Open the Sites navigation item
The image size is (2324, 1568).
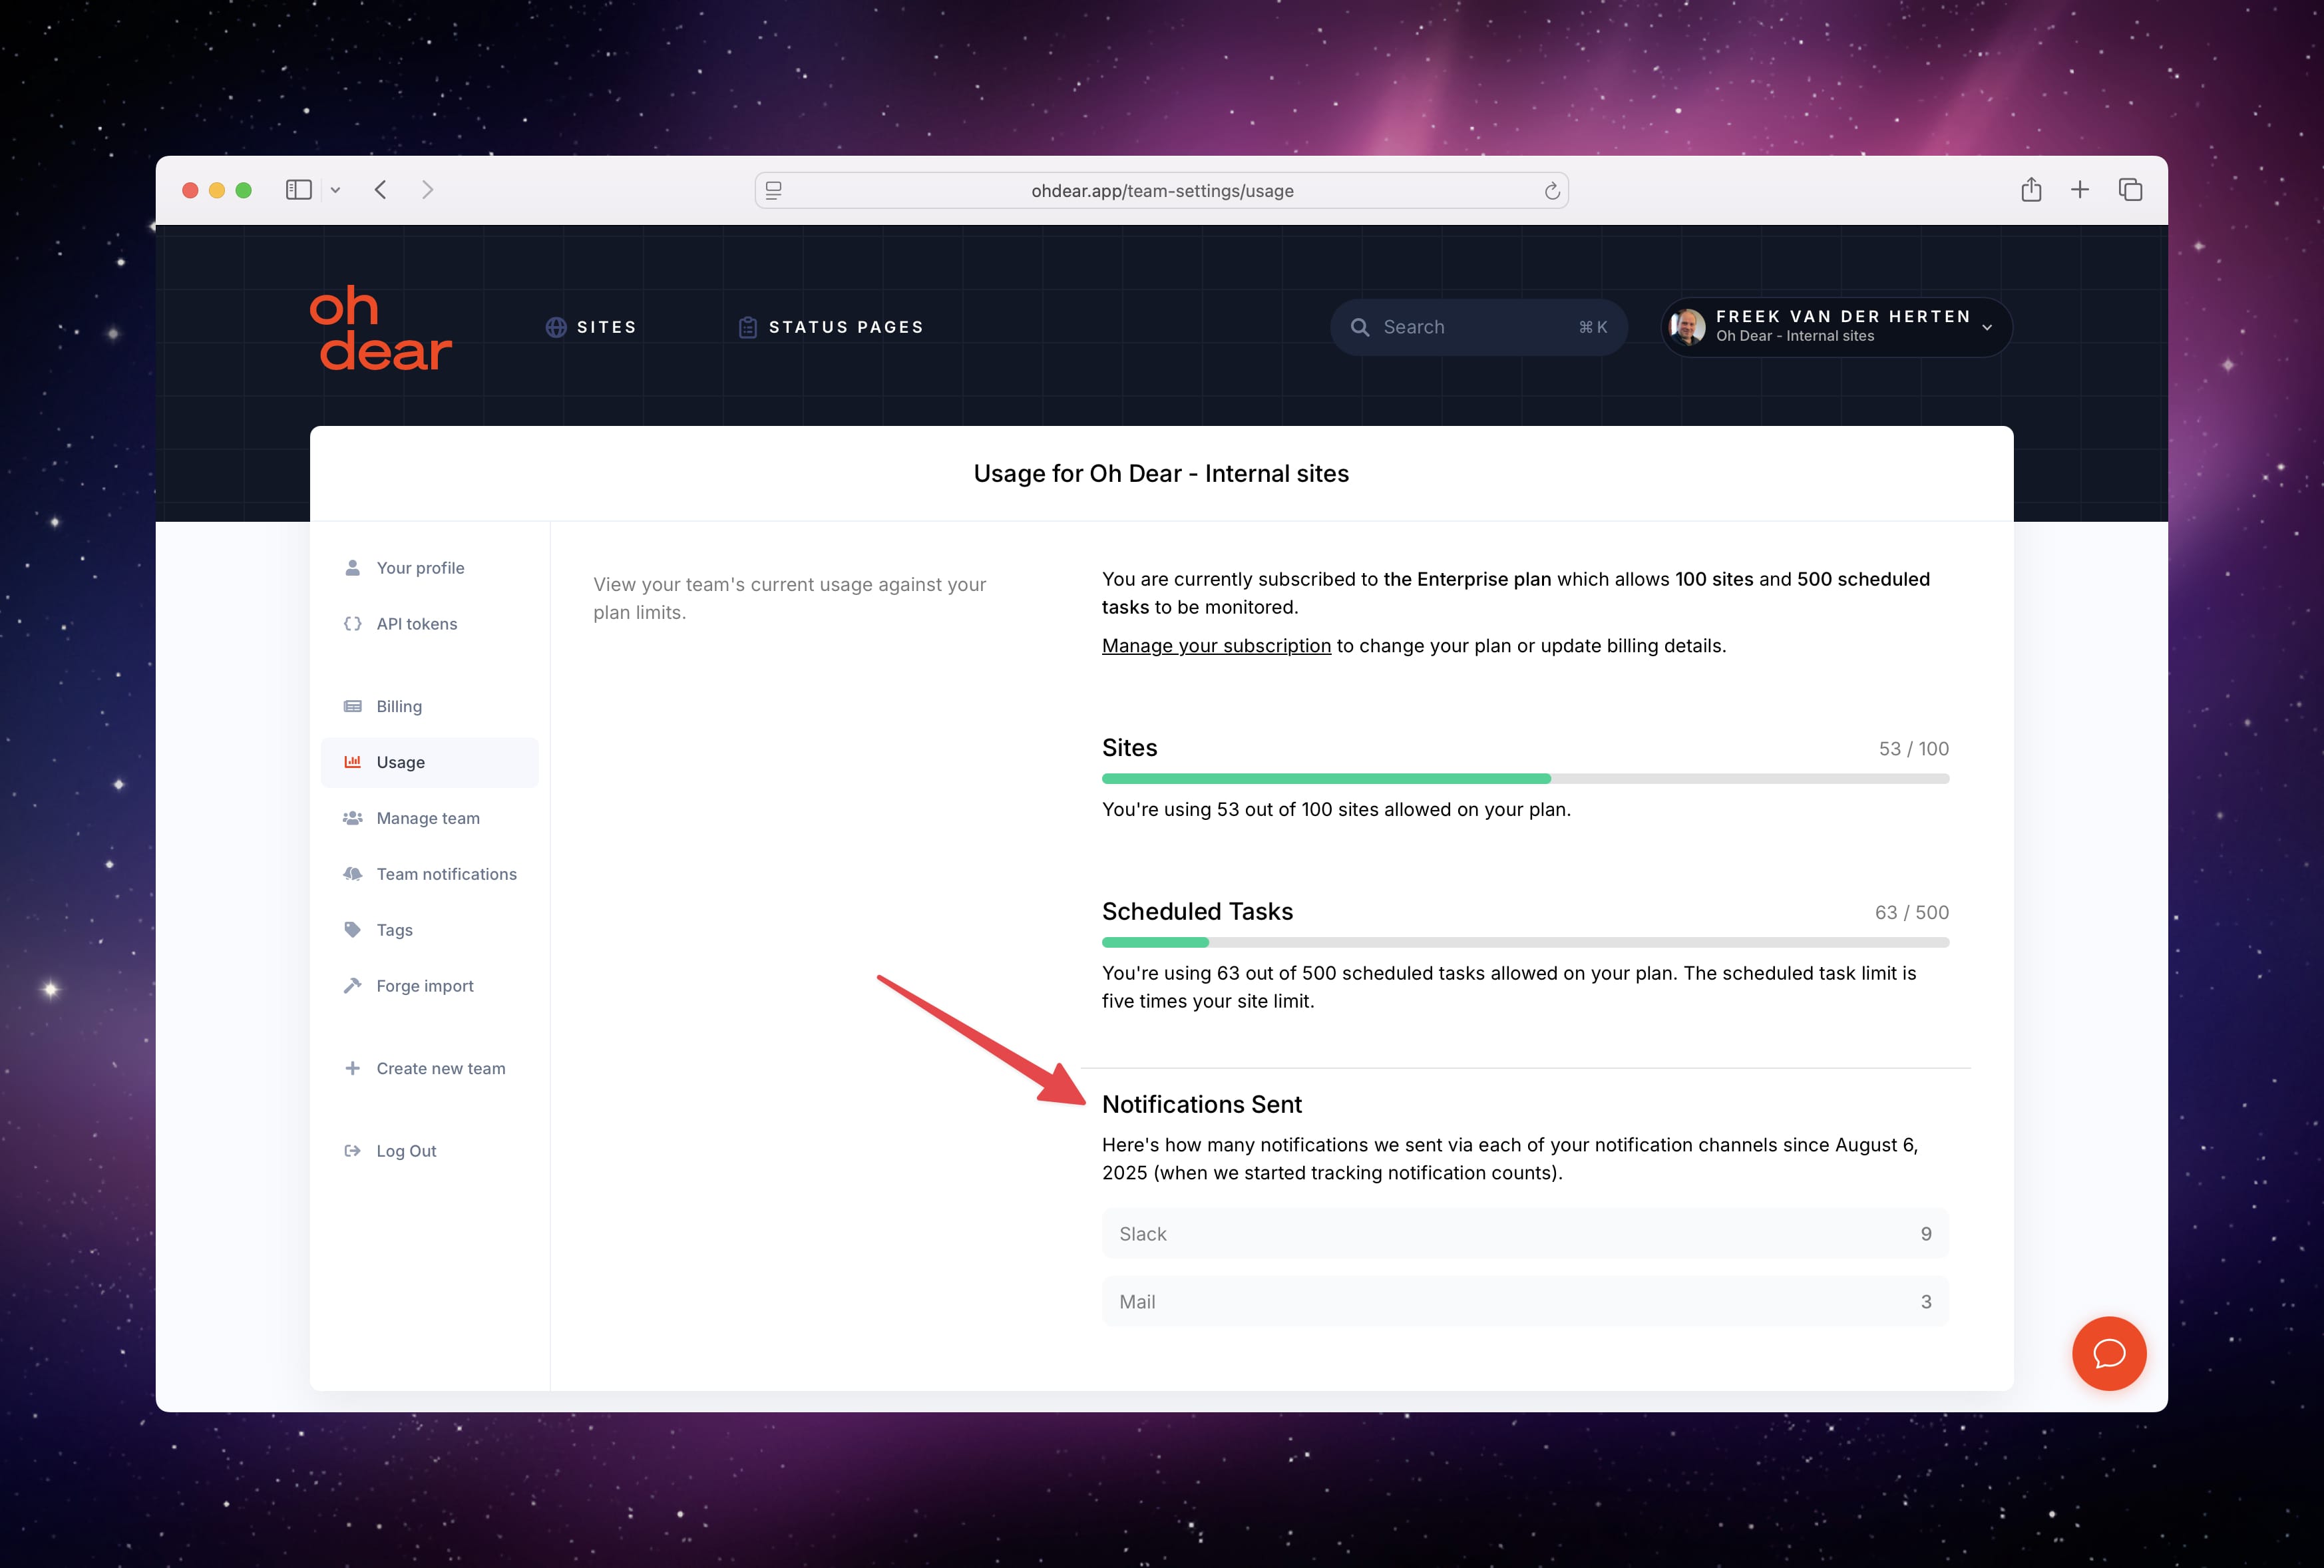pyautogui.click(x=591, y=327)
